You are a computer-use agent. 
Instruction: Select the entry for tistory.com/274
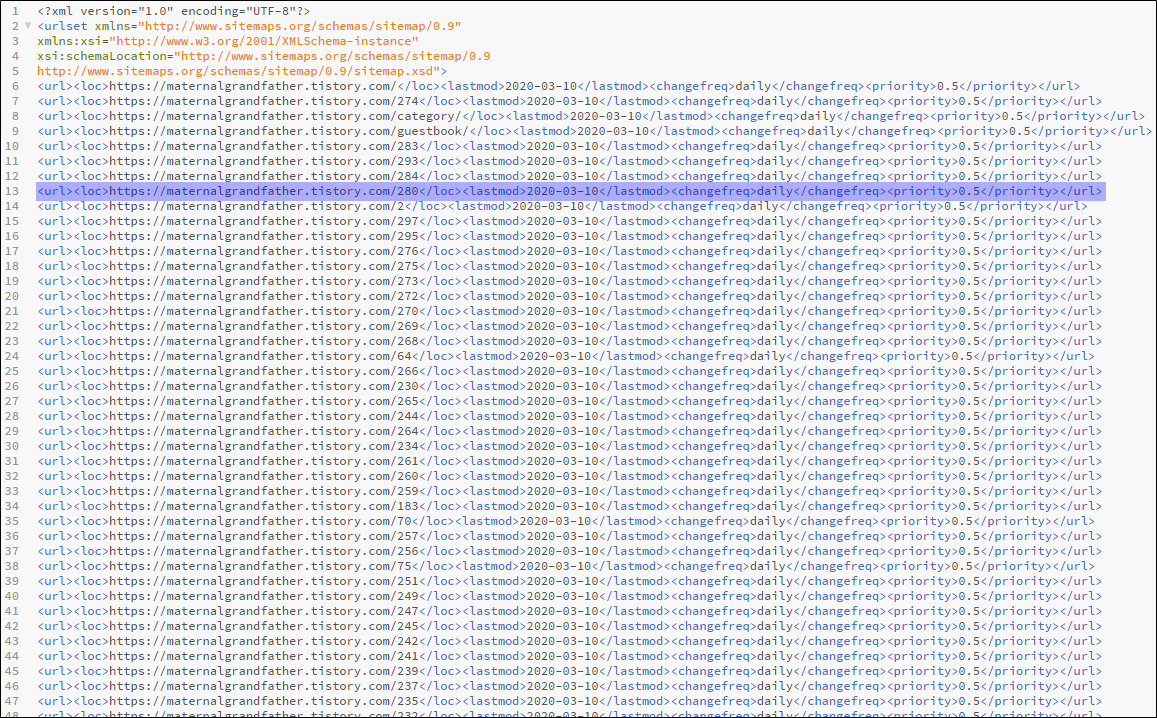coord(570,101)
